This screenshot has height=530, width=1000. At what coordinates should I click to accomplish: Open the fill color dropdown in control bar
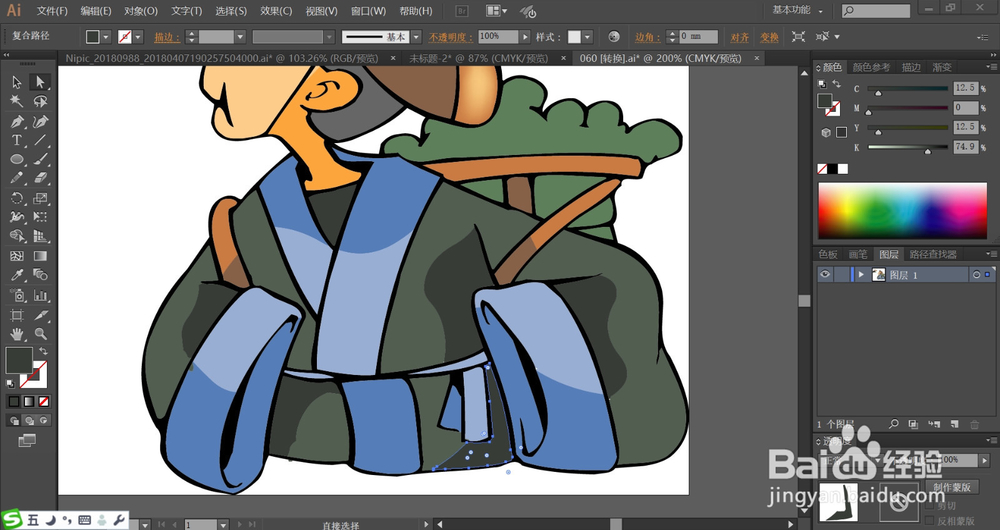click(106, 37)
